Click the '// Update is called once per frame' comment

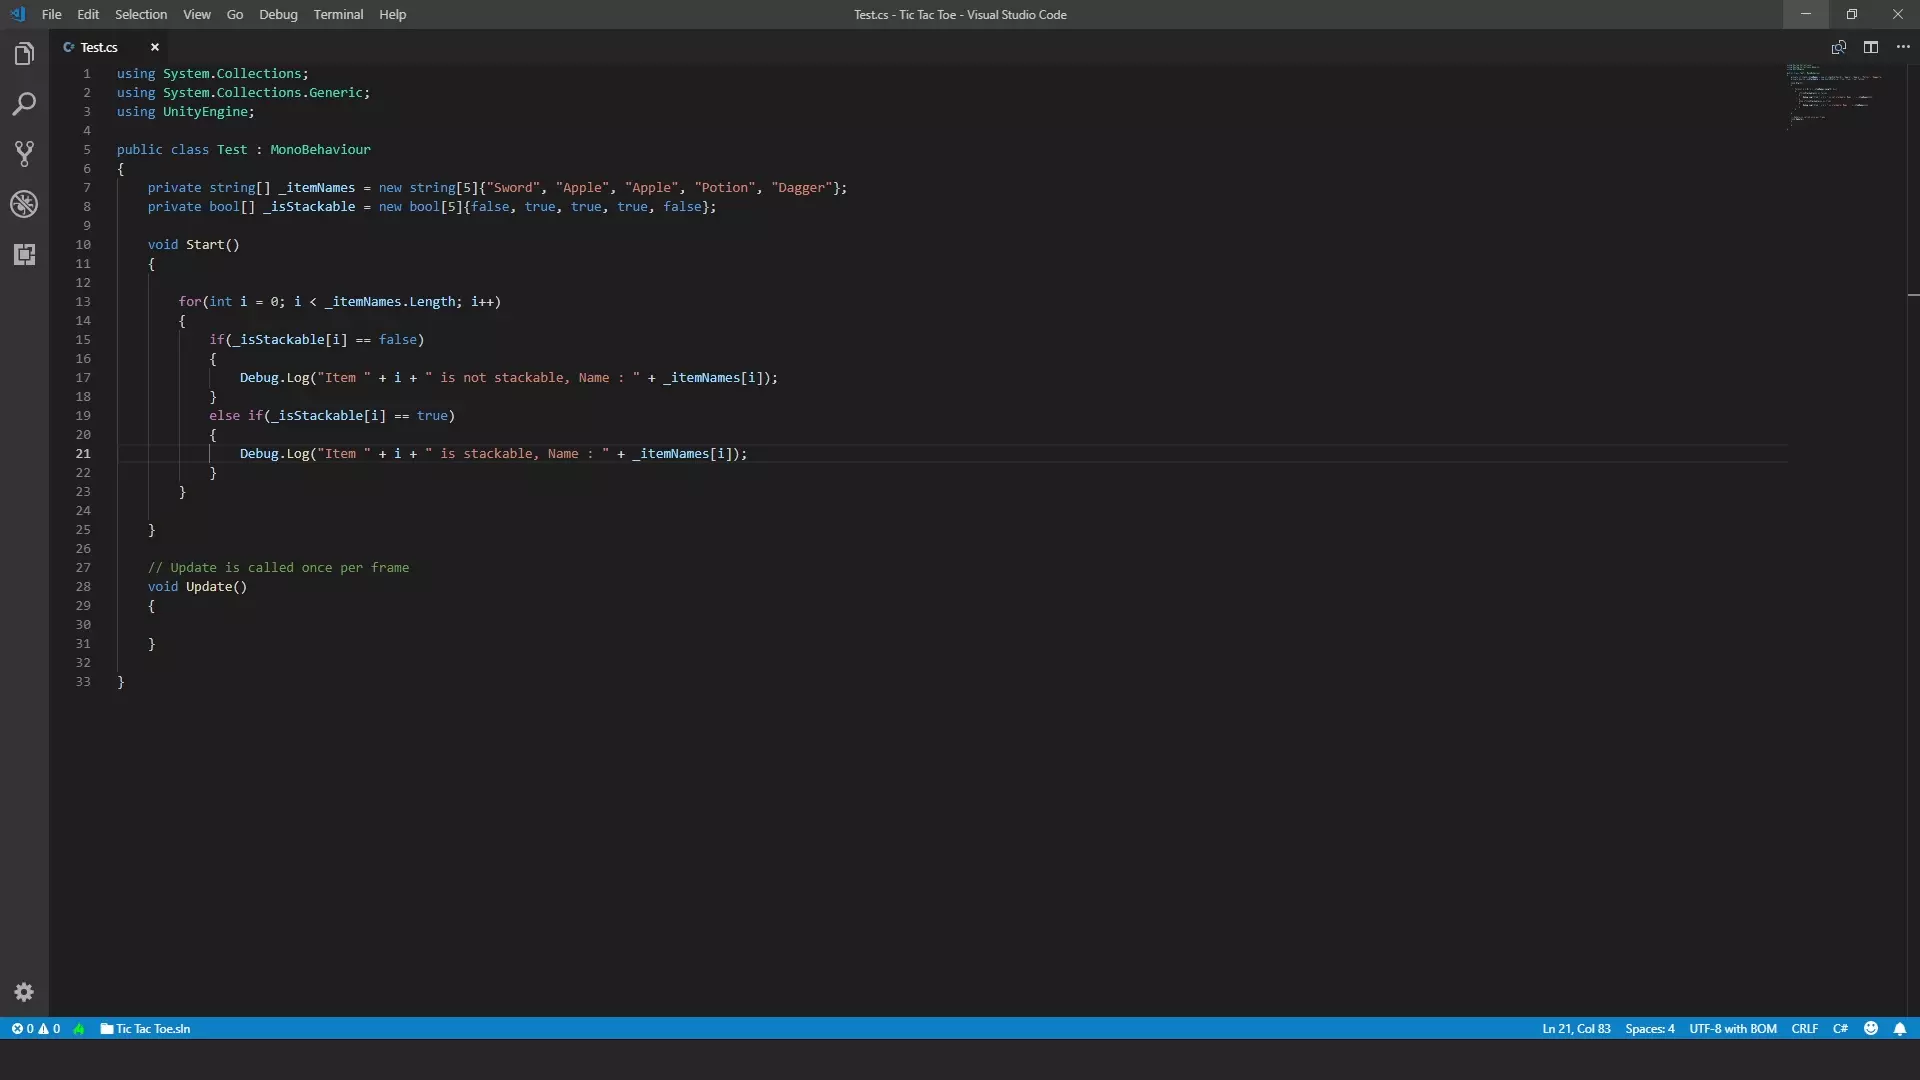tap(278, 567)
